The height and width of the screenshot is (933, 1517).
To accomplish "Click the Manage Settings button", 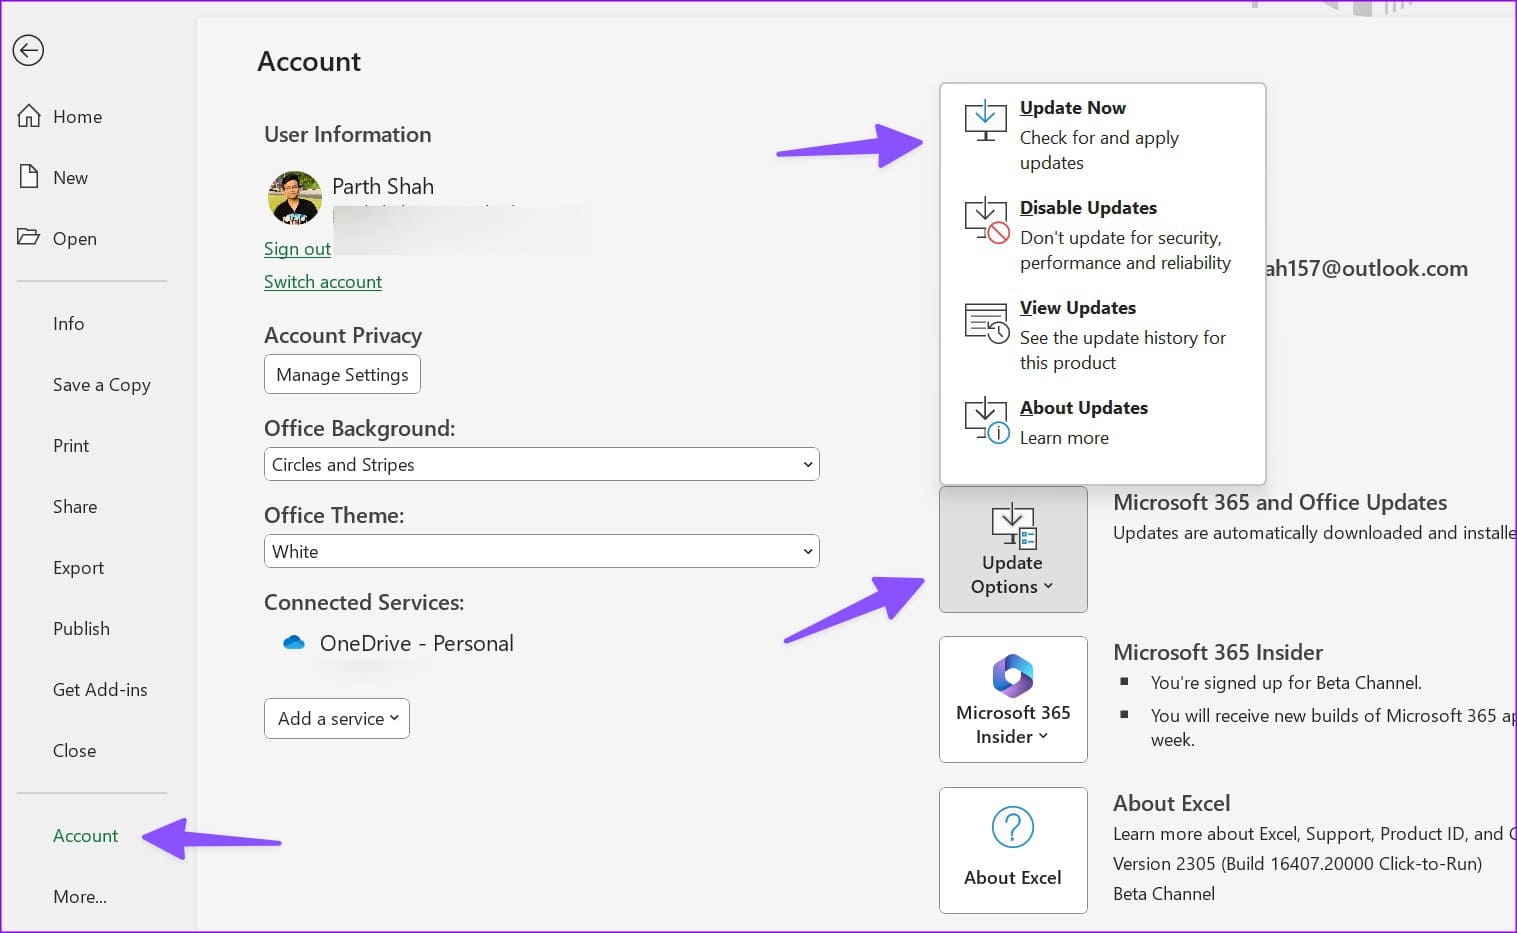I will [342, 374].
